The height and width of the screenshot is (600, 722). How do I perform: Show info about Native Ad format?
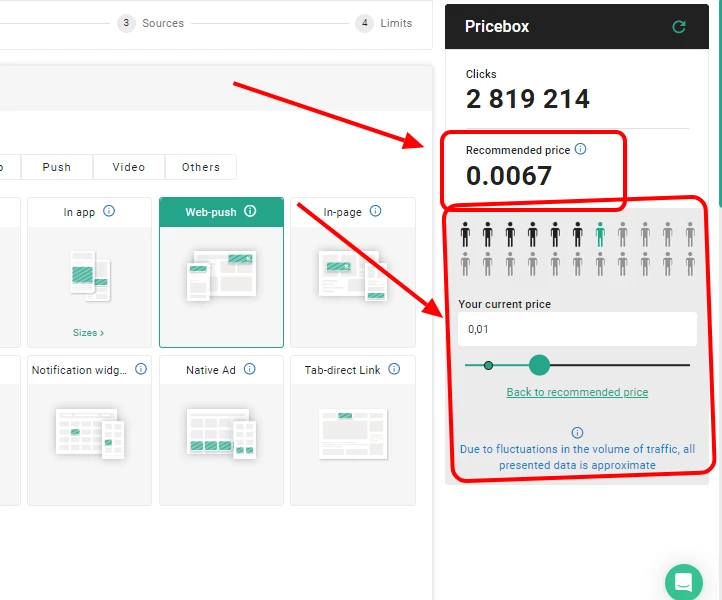tap(250, 369)
